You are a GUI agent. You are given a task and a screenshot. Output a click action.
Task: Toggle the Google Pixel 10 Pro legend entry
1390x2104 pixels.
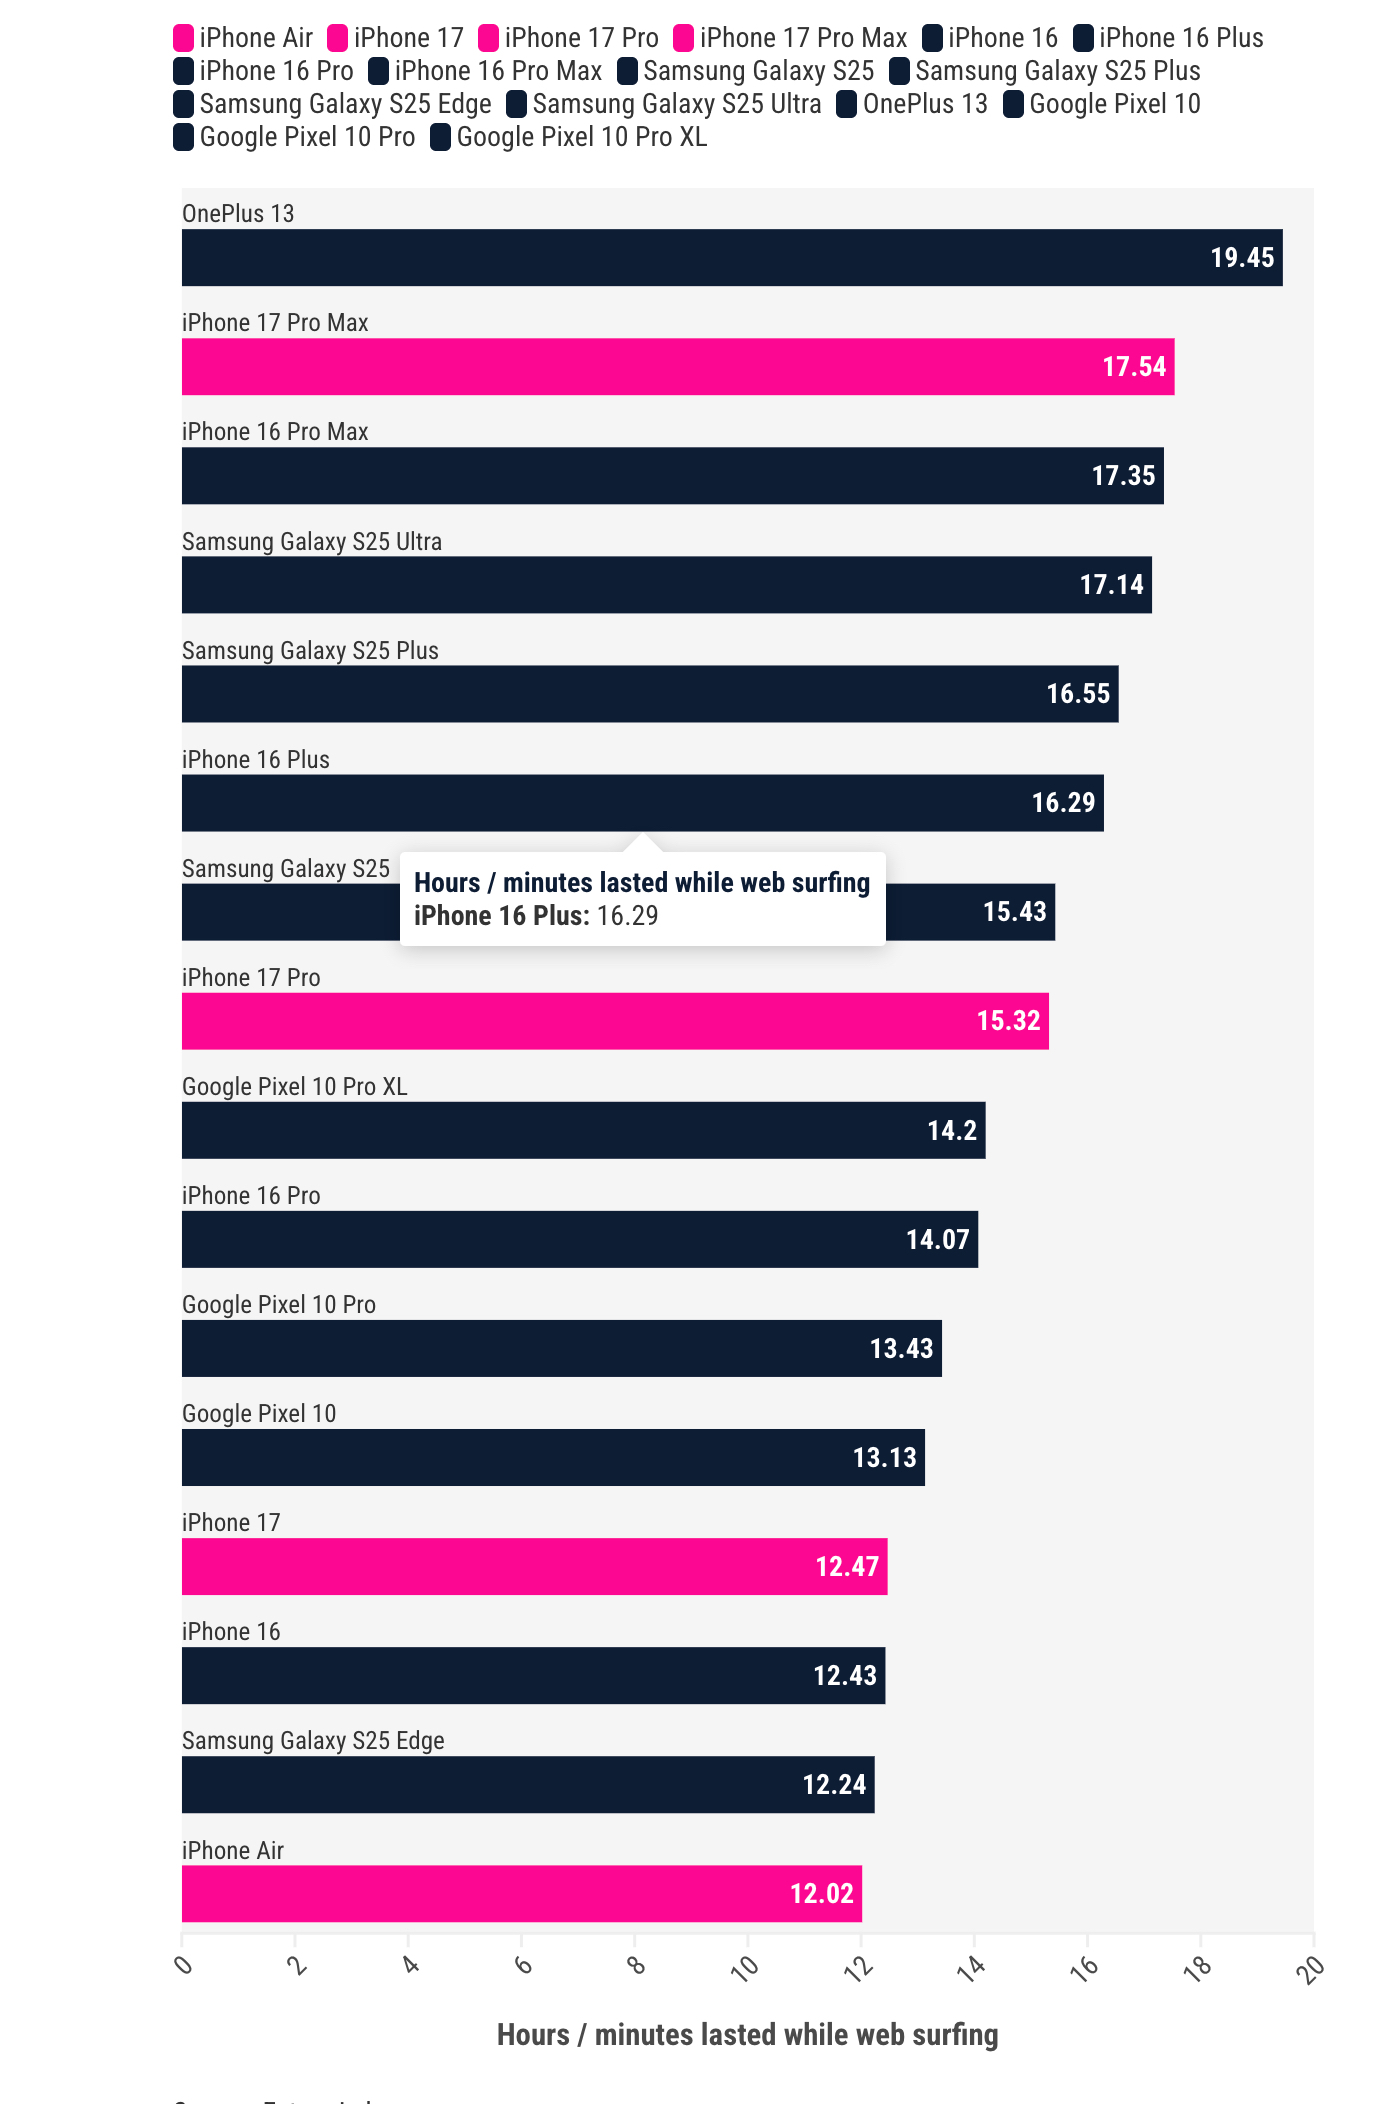pos(295,137)
